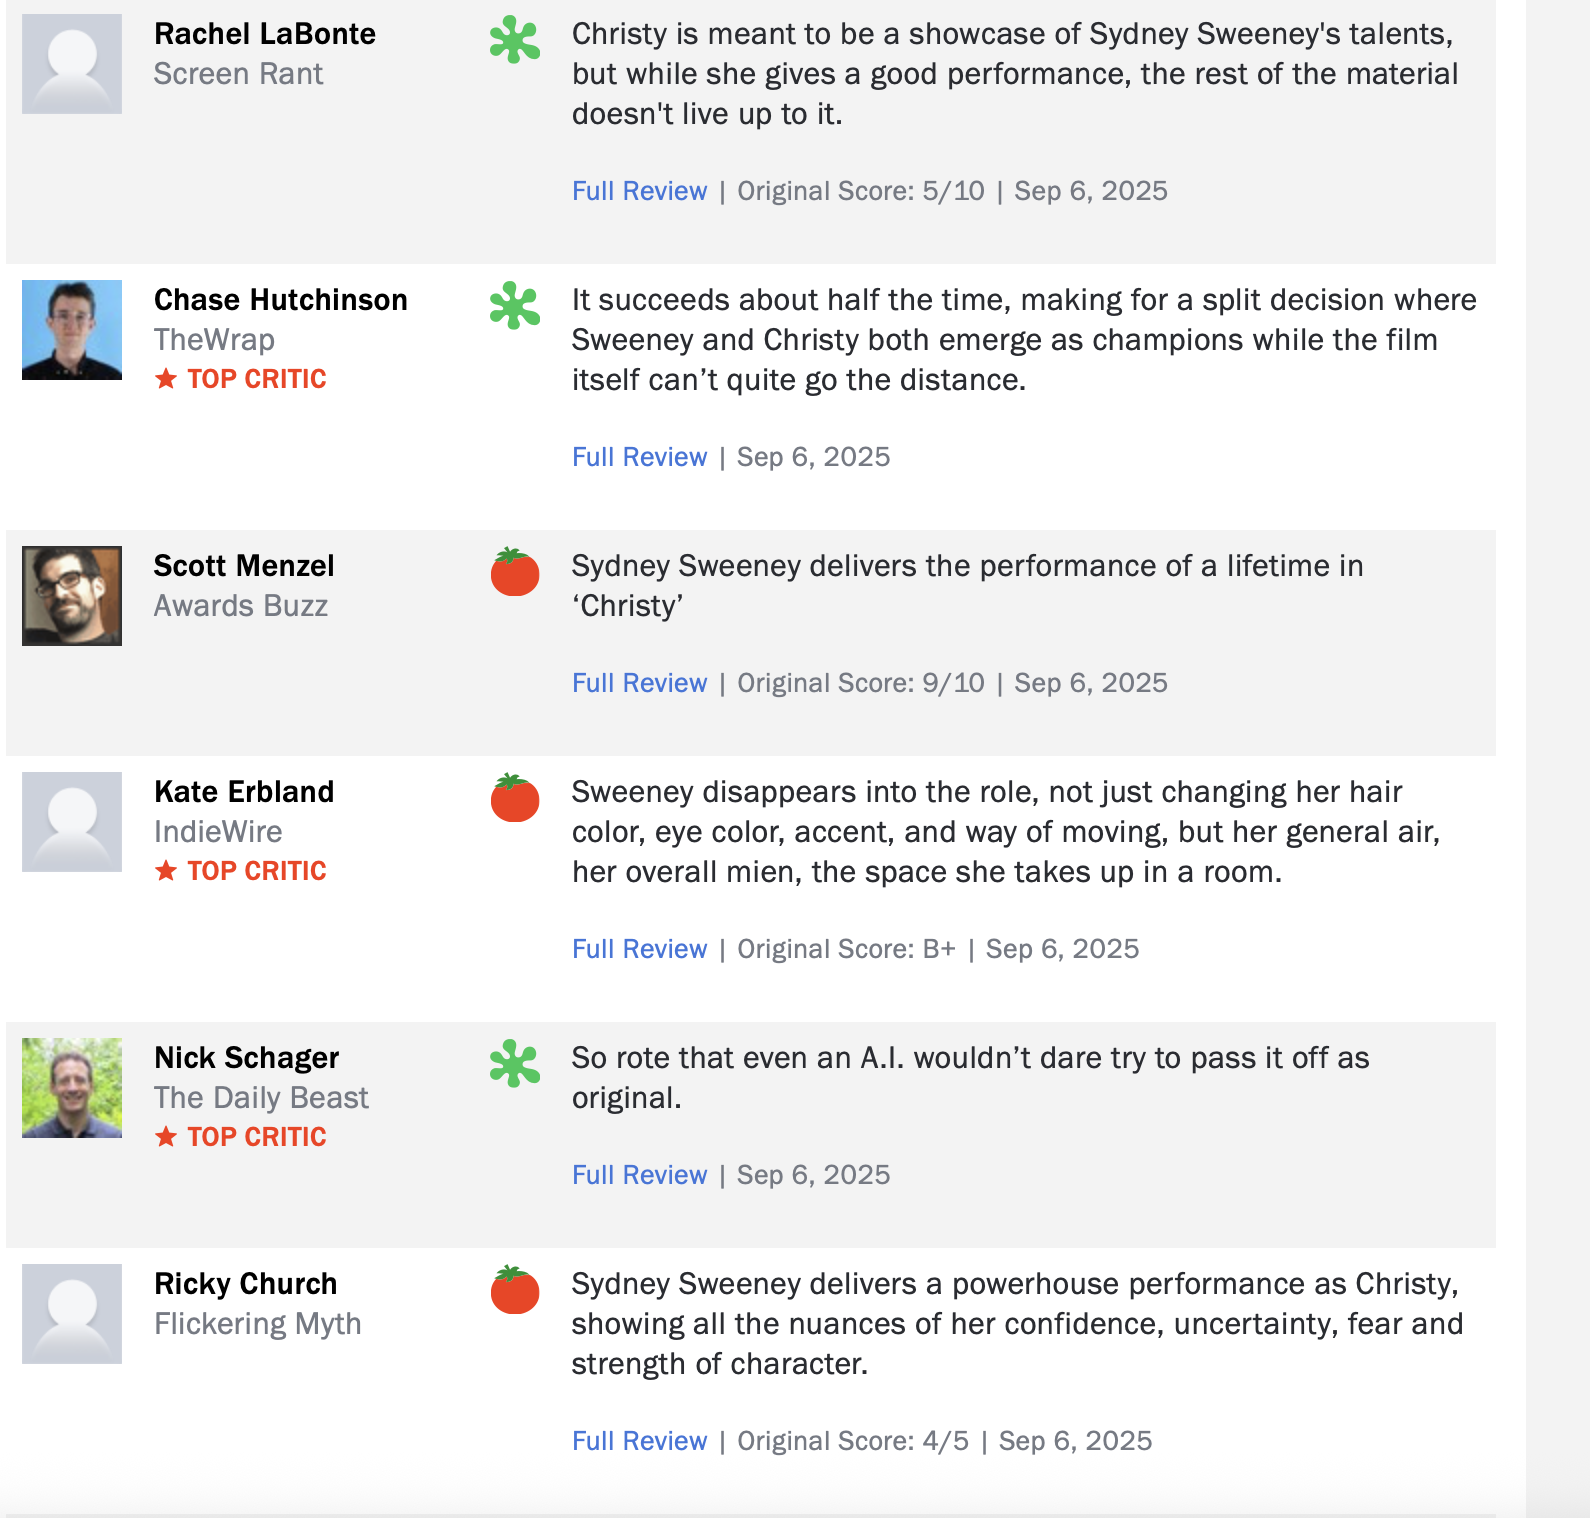Screen dimensions: 1590x1518
Task: Click Chase Hutchinson's profile photo
Action: pos(72,330)
